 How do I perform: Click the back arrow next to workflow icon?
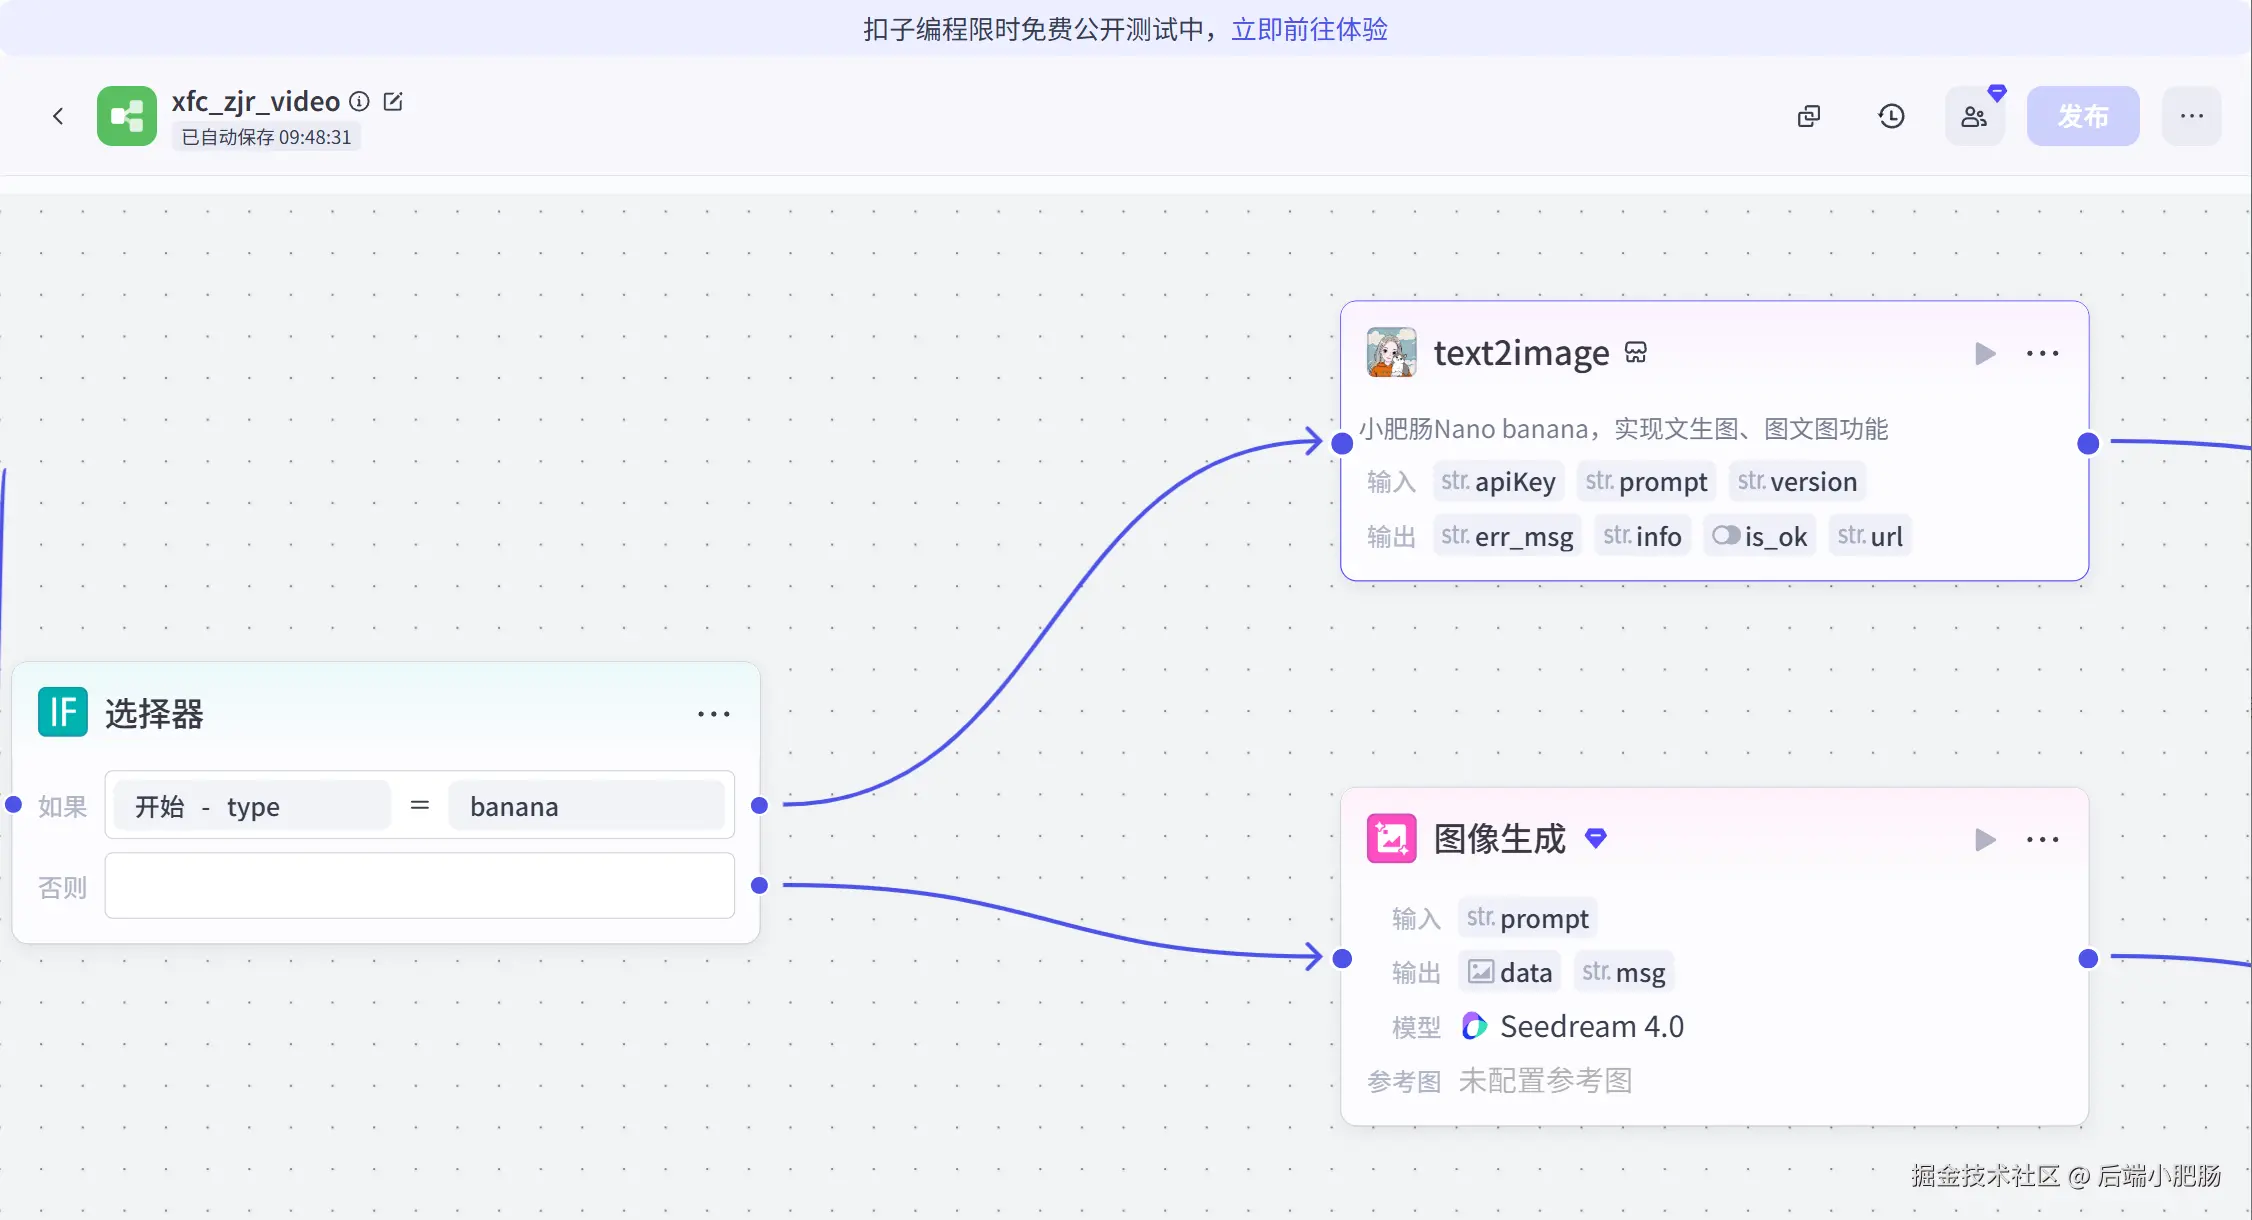pyautogui.click(x=58, y=116)
